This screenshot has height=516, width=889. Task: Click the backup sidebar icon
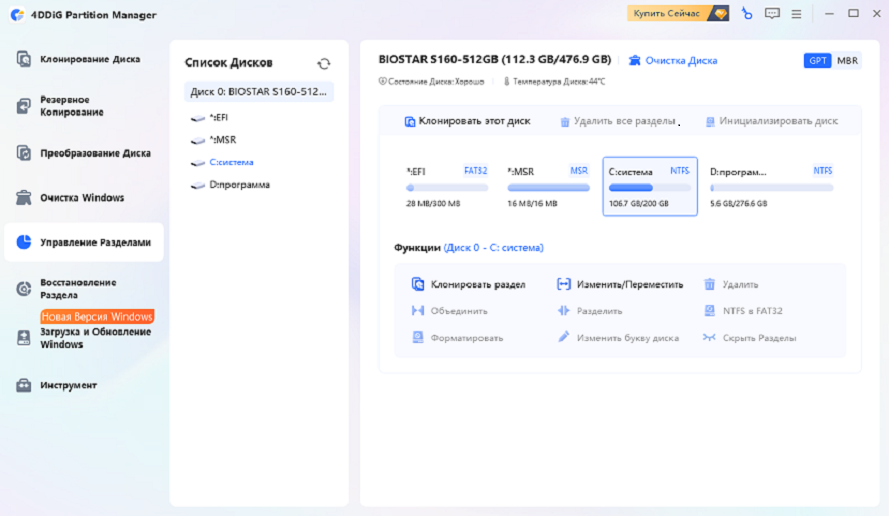(24, 106)
